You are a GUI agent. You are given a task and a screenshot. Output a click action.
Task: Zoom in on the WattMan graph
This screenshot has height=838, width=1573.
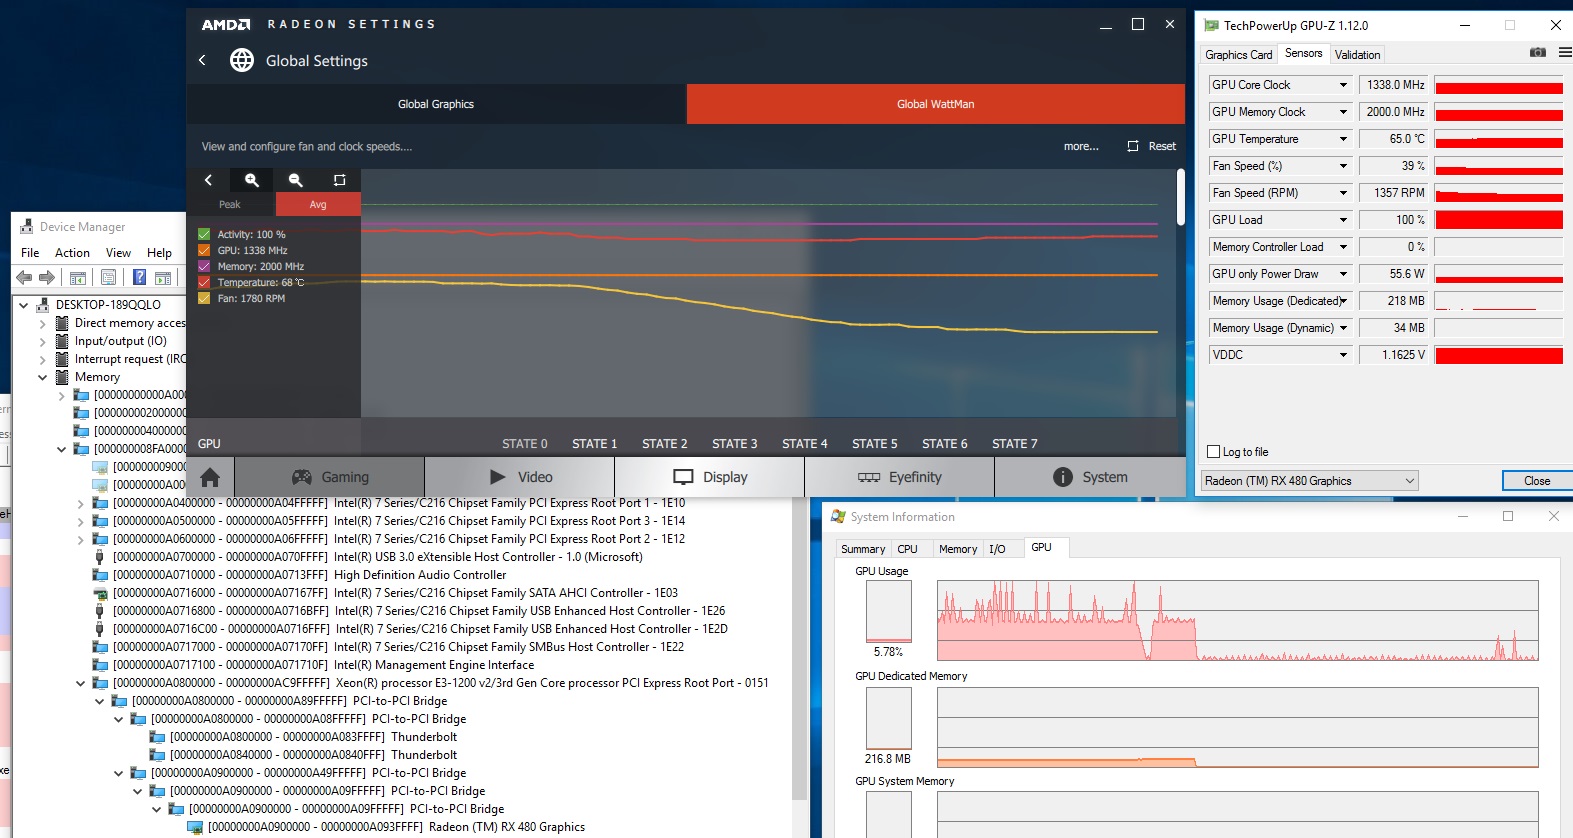252,180
